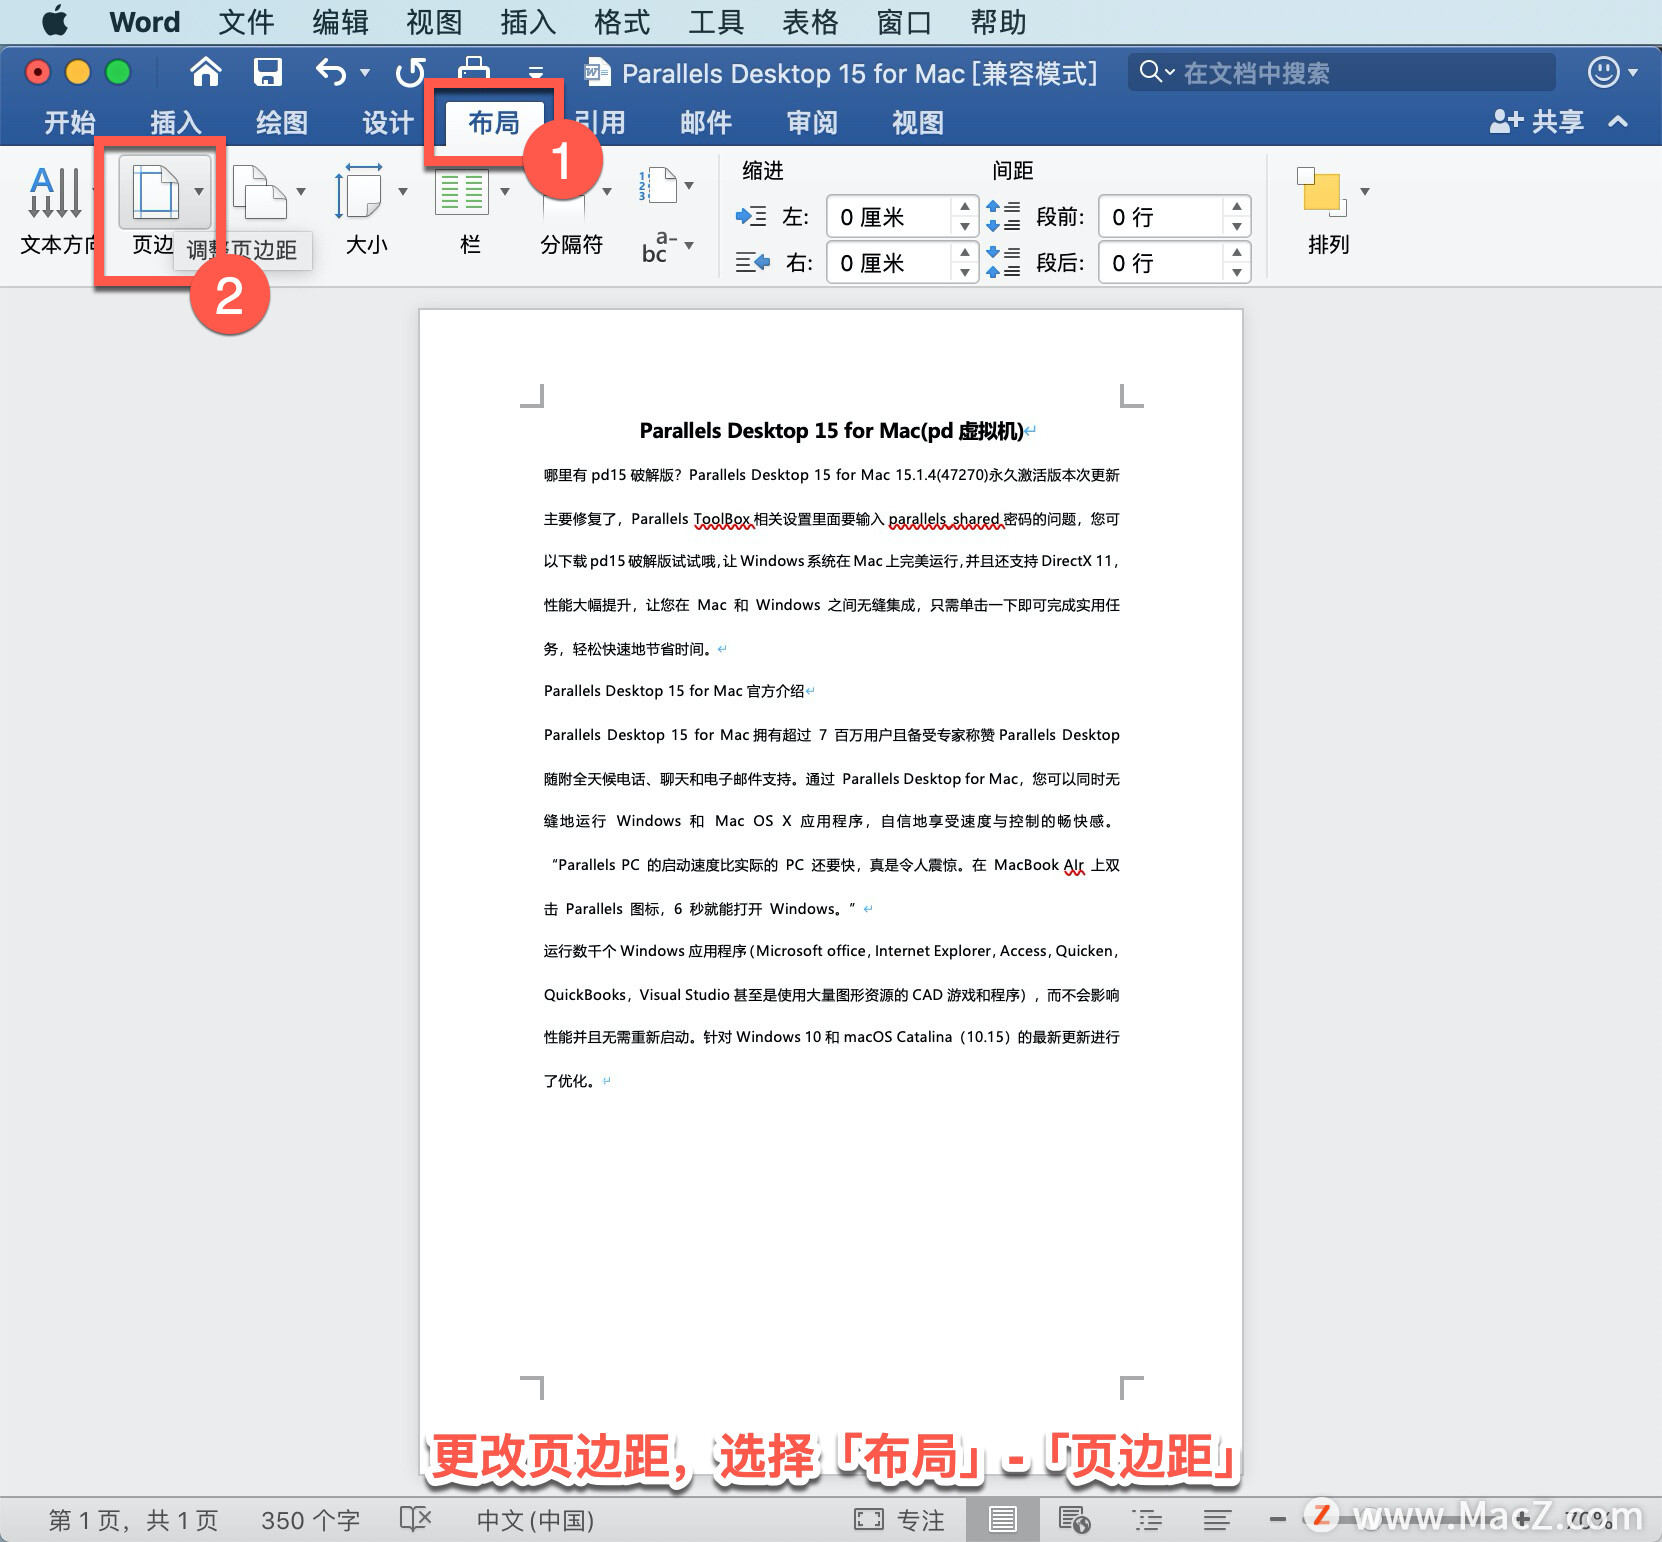1662x1542 pixels.
Task: Open the 编辑 menu
Action: click(x=340, y=22)
